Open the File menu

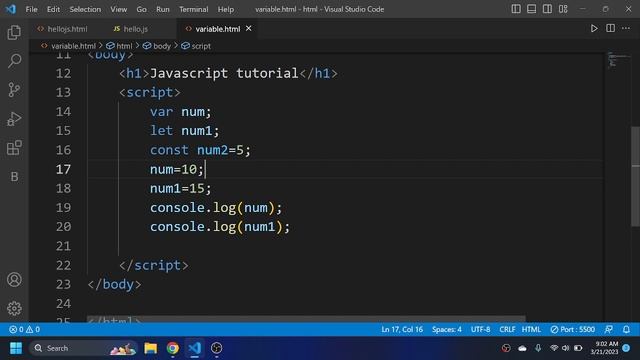(x=31, y=9)
